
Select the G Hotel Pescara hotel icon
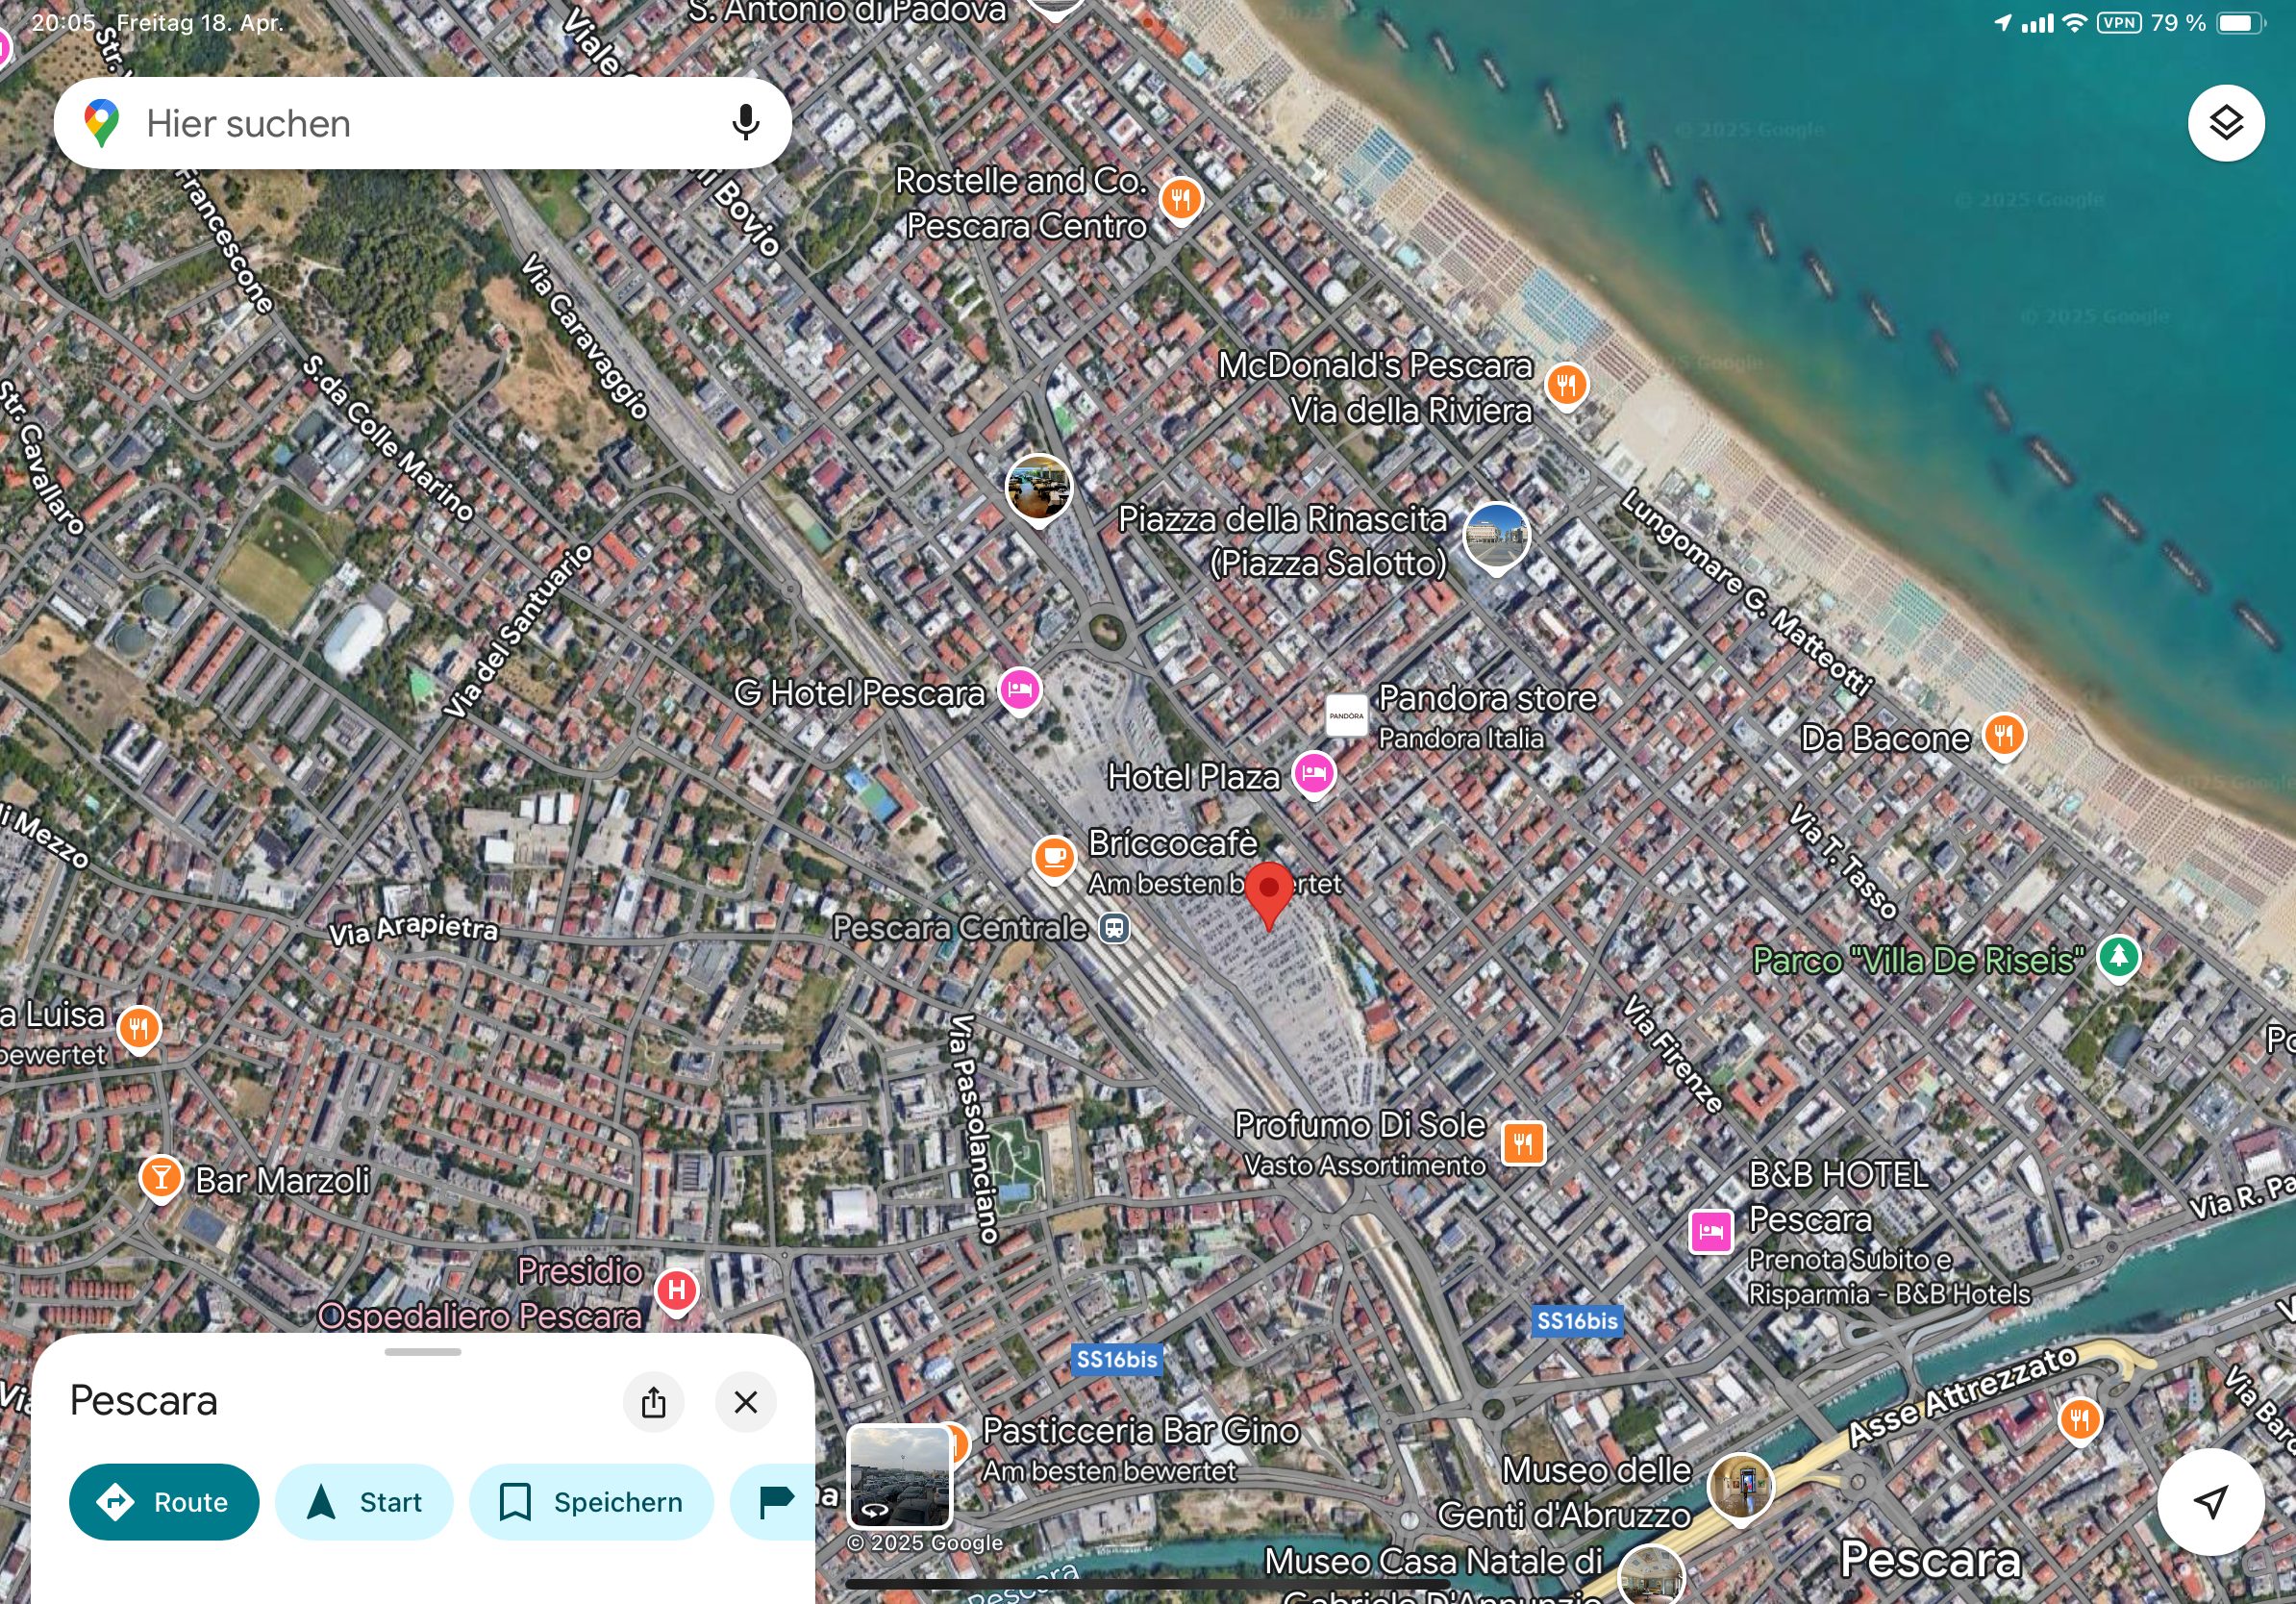point(1019,690)
